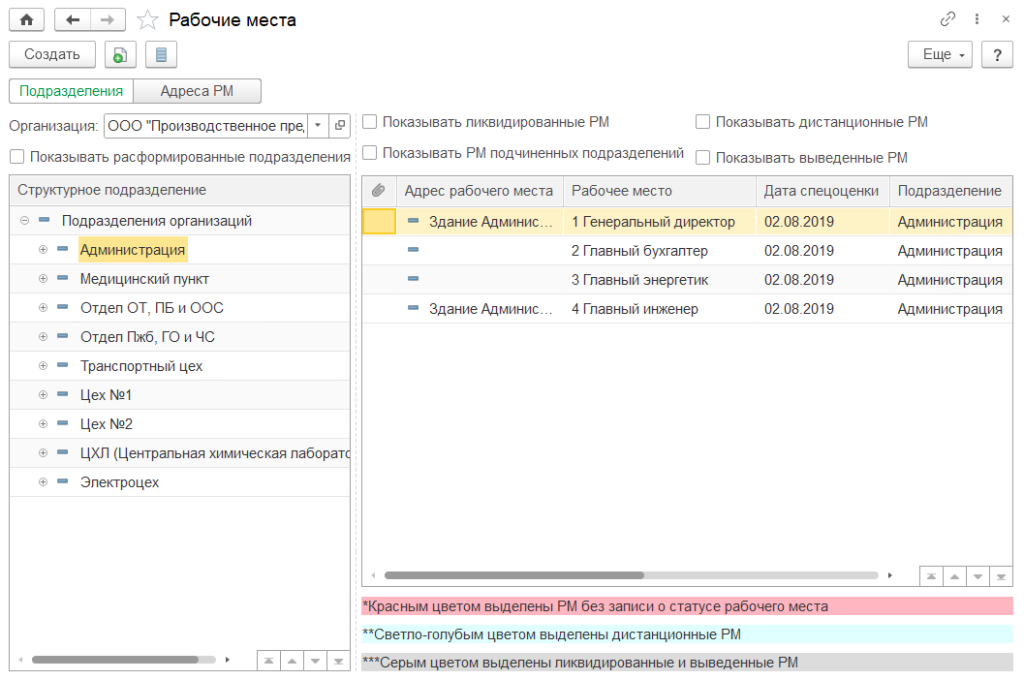Collapse Подразделения организаций root node
Screen dimensions: 1024x680
24,221
